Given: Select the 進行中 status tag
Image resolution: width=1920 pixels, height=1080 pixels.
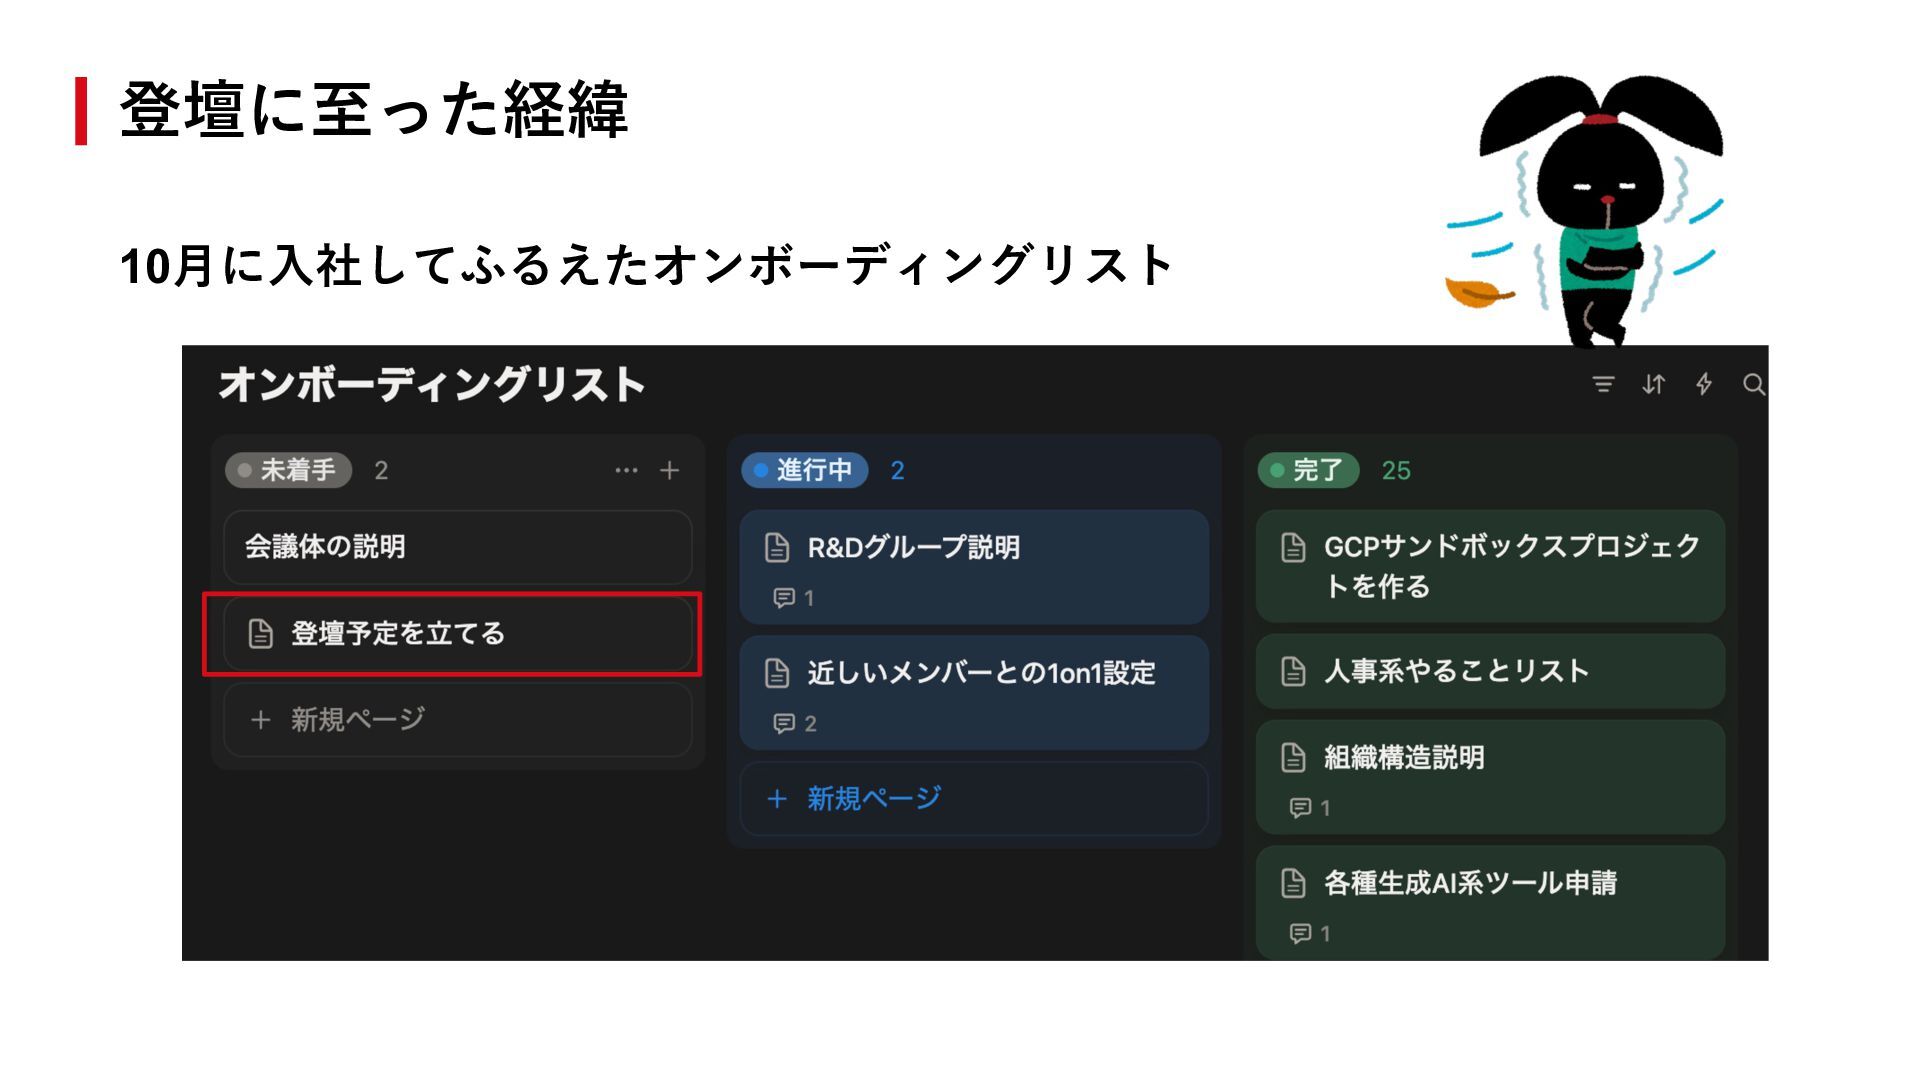Looking at the screenshot, I should pos(805,470).
